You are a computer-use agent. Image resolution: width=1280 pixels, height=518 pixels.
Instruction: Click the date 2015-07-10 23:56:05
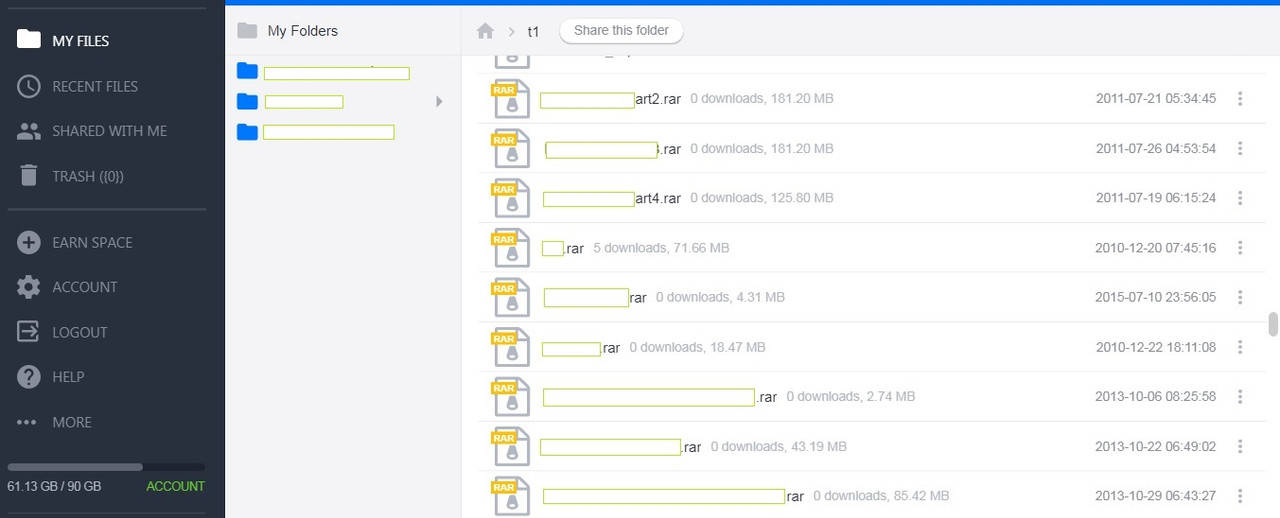click(x=1155, y=297)
